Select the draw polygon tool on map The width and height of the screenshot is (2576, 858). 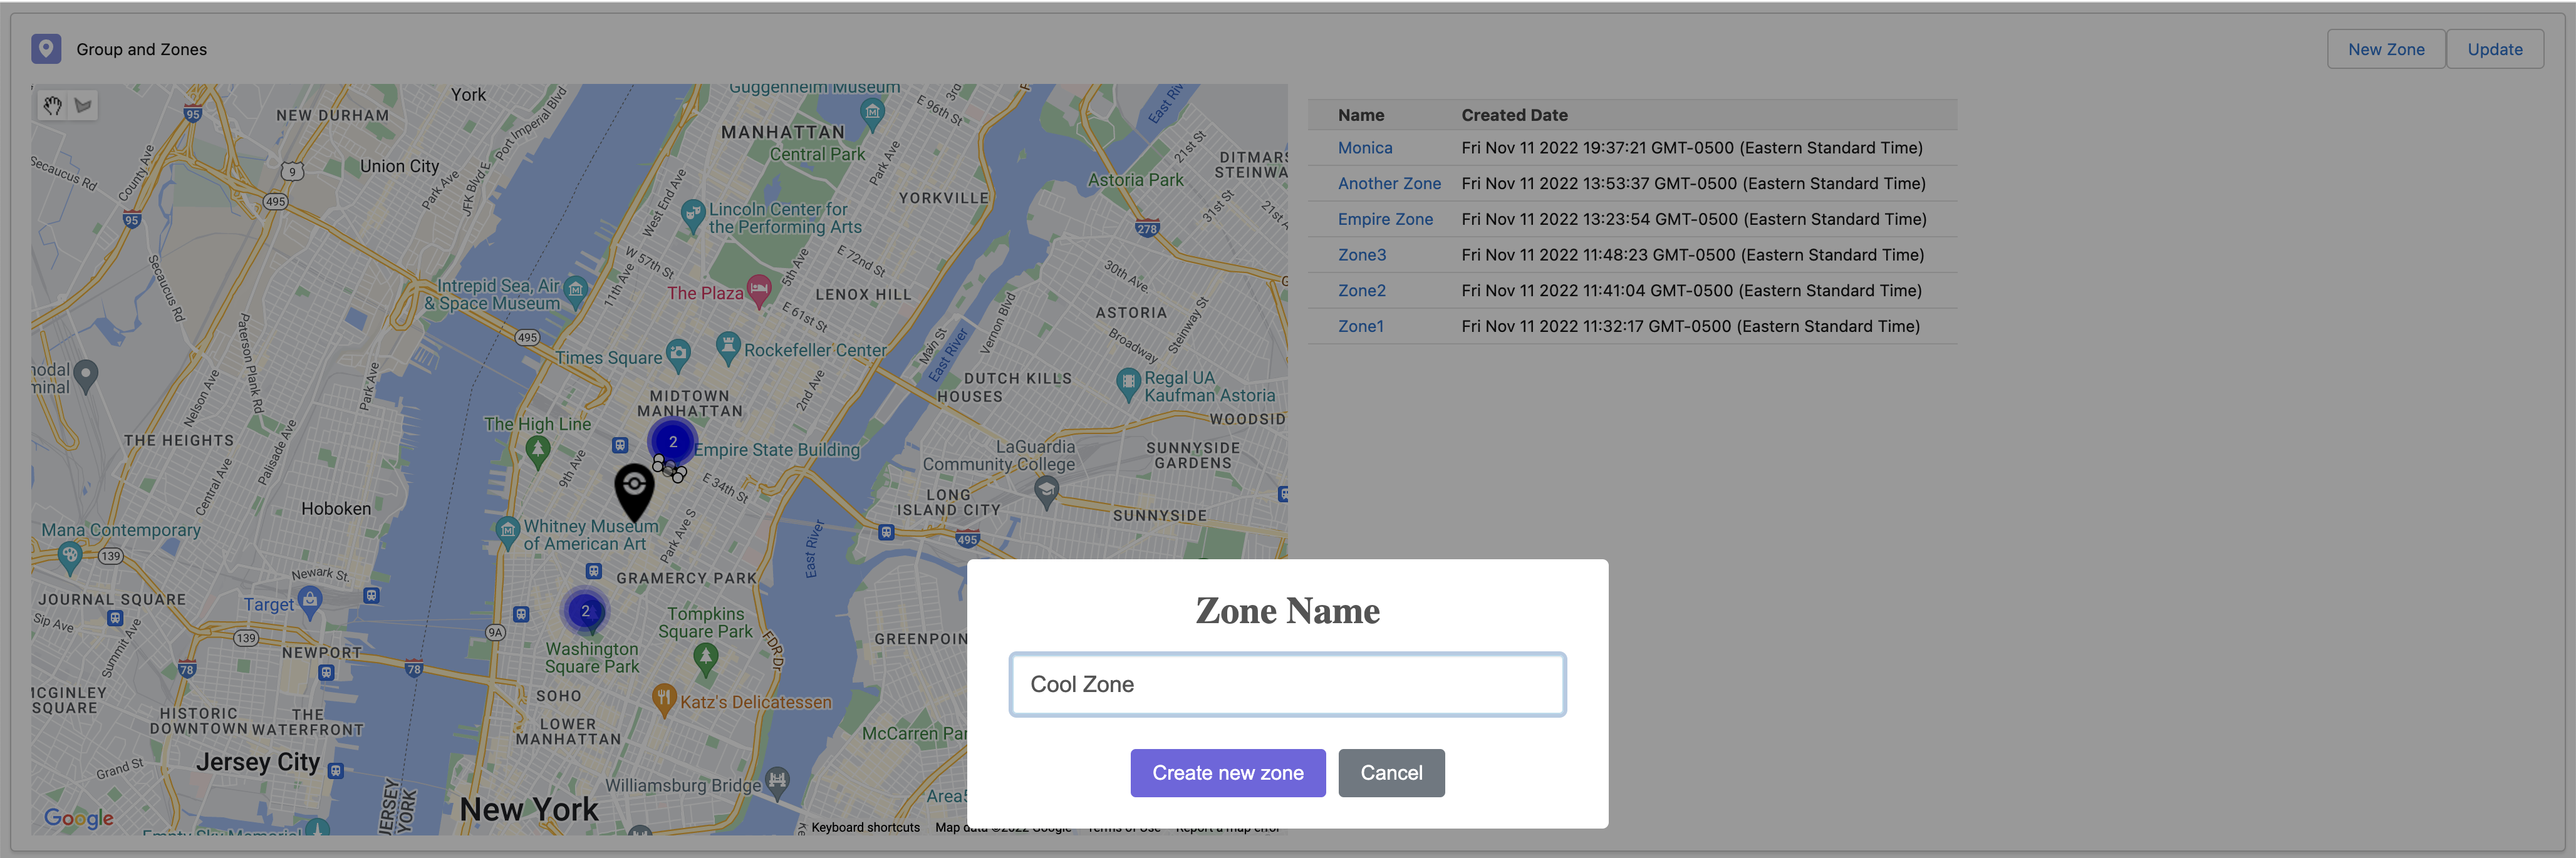84,105
